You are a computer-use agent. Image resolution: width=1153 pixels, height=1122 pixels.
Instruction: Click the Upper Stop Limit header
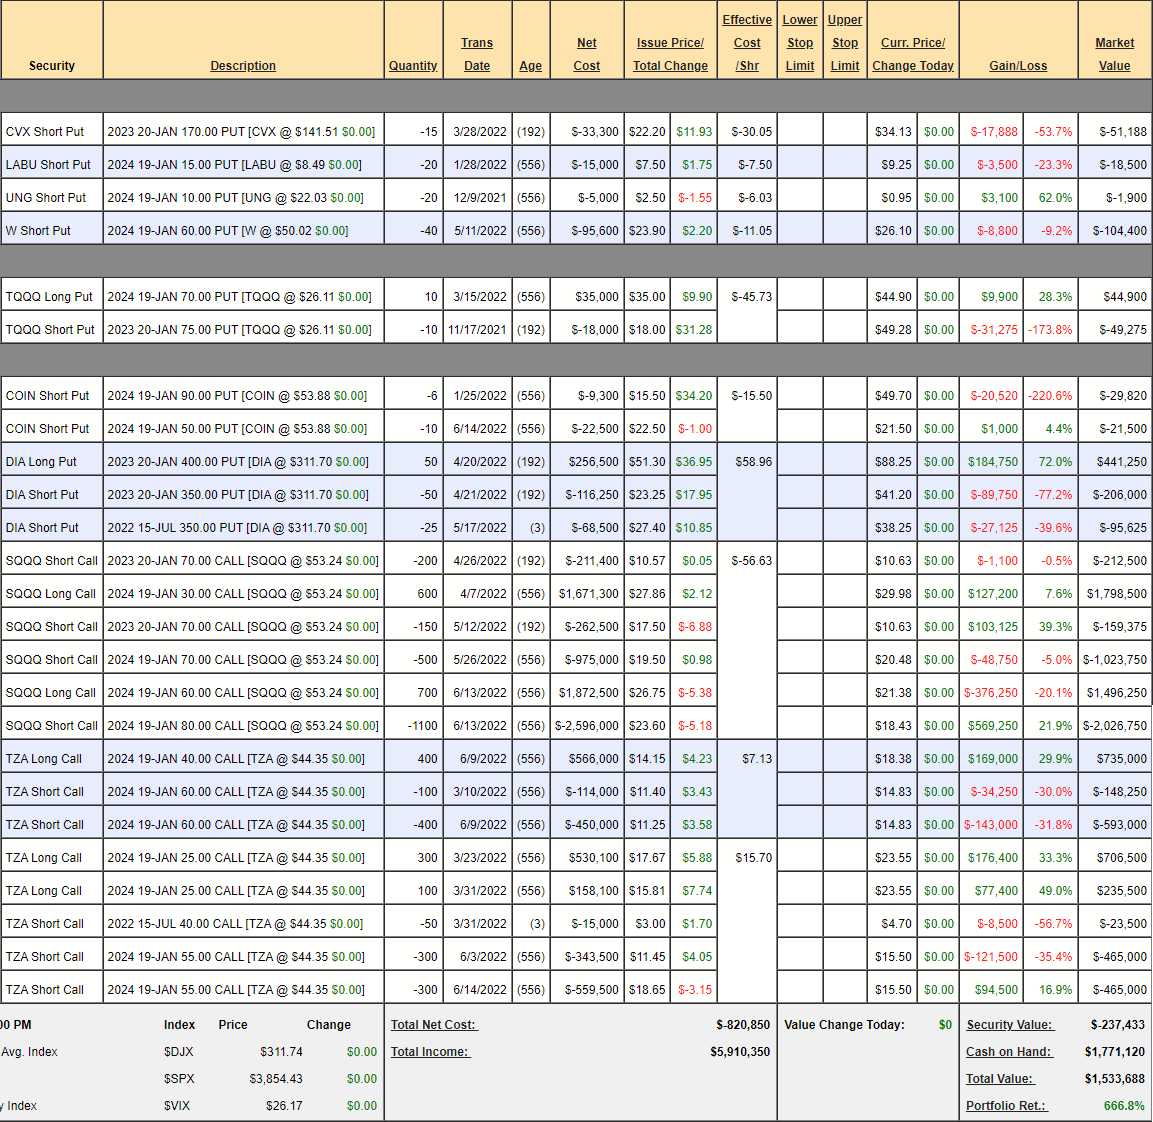(845, 43)
